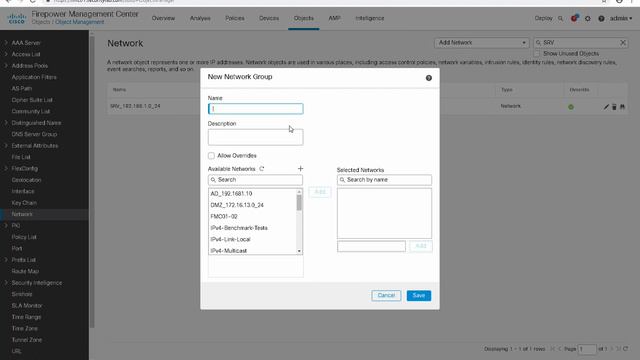
Task: Open the system settings gear icon
Action: [x=588, y=18]
